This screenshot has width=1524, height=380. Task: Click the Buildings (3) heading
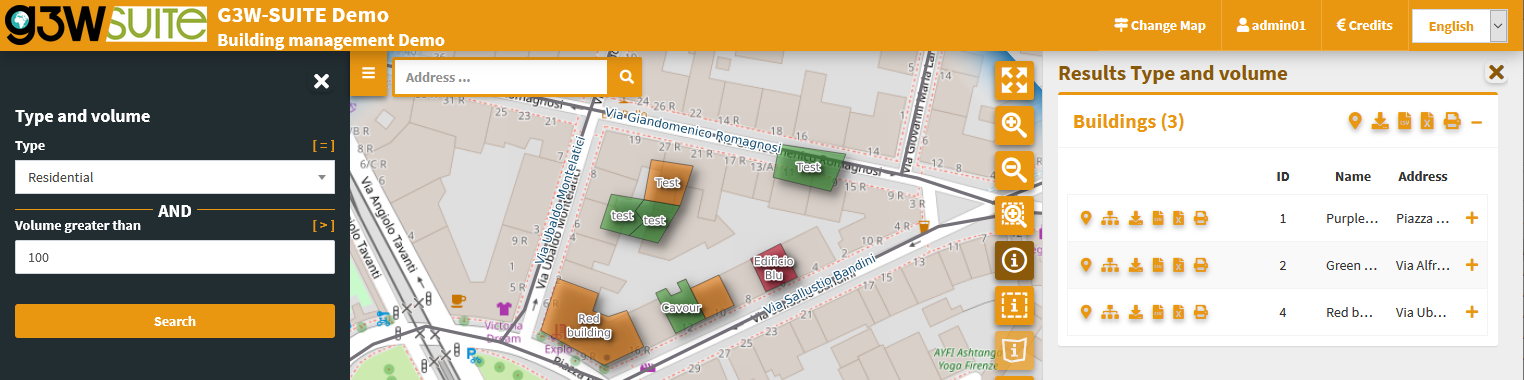tap(1128, 122)
